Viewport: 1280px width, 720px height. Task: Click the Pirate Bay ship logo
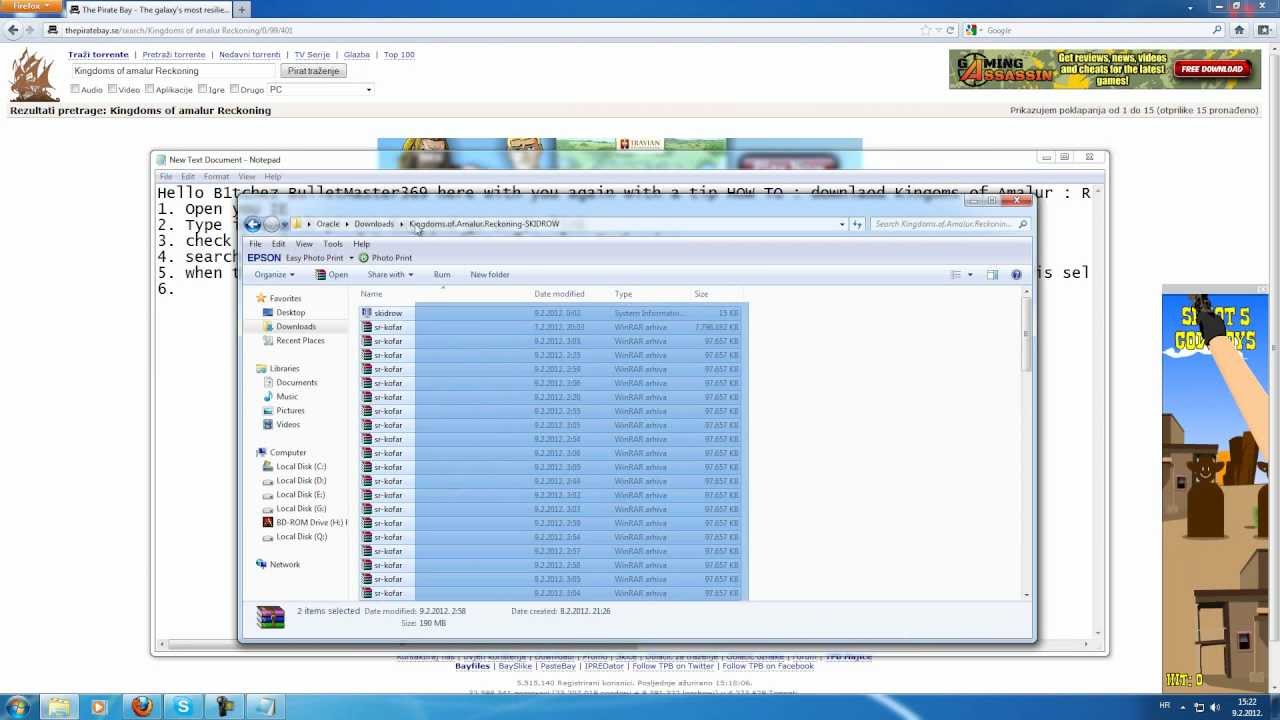(x=34, y=75)
